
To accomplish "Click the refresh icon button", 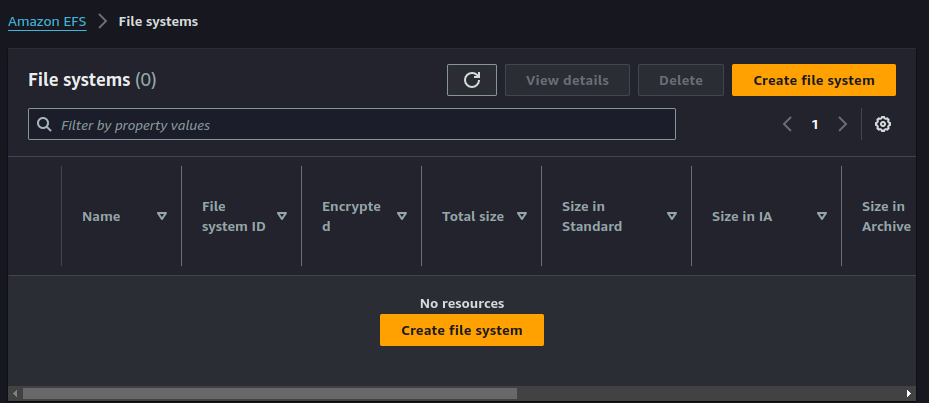I will [x=472, y=80].
